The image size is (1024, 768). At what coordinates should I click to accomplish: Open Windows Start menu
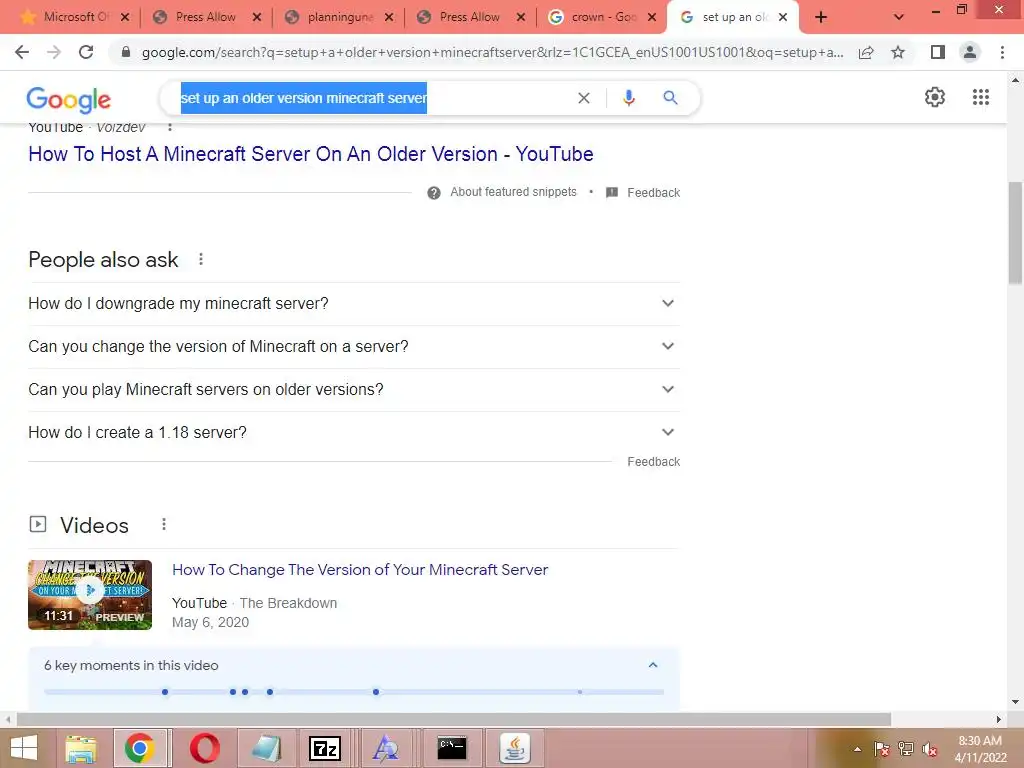[23, 748]
